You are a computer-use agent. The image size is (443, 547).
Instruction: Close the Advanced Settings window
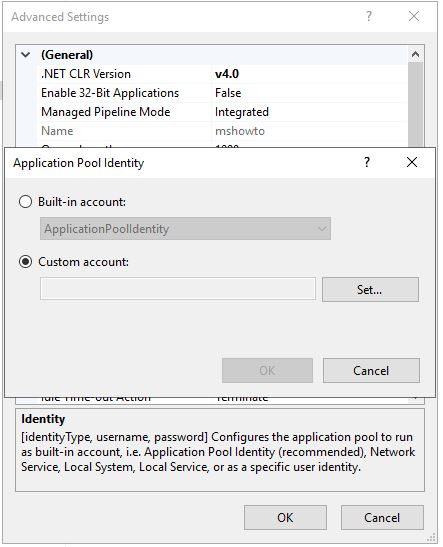[414, 16]
